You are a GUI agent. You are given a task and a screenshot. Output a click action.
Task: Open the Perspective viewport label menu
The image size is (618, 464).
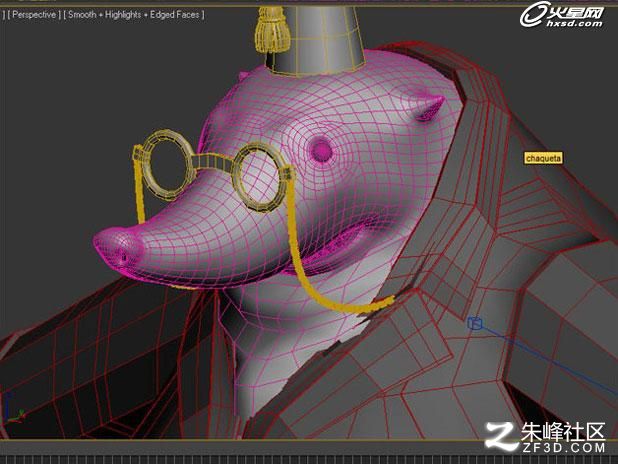tap(34, 15)
